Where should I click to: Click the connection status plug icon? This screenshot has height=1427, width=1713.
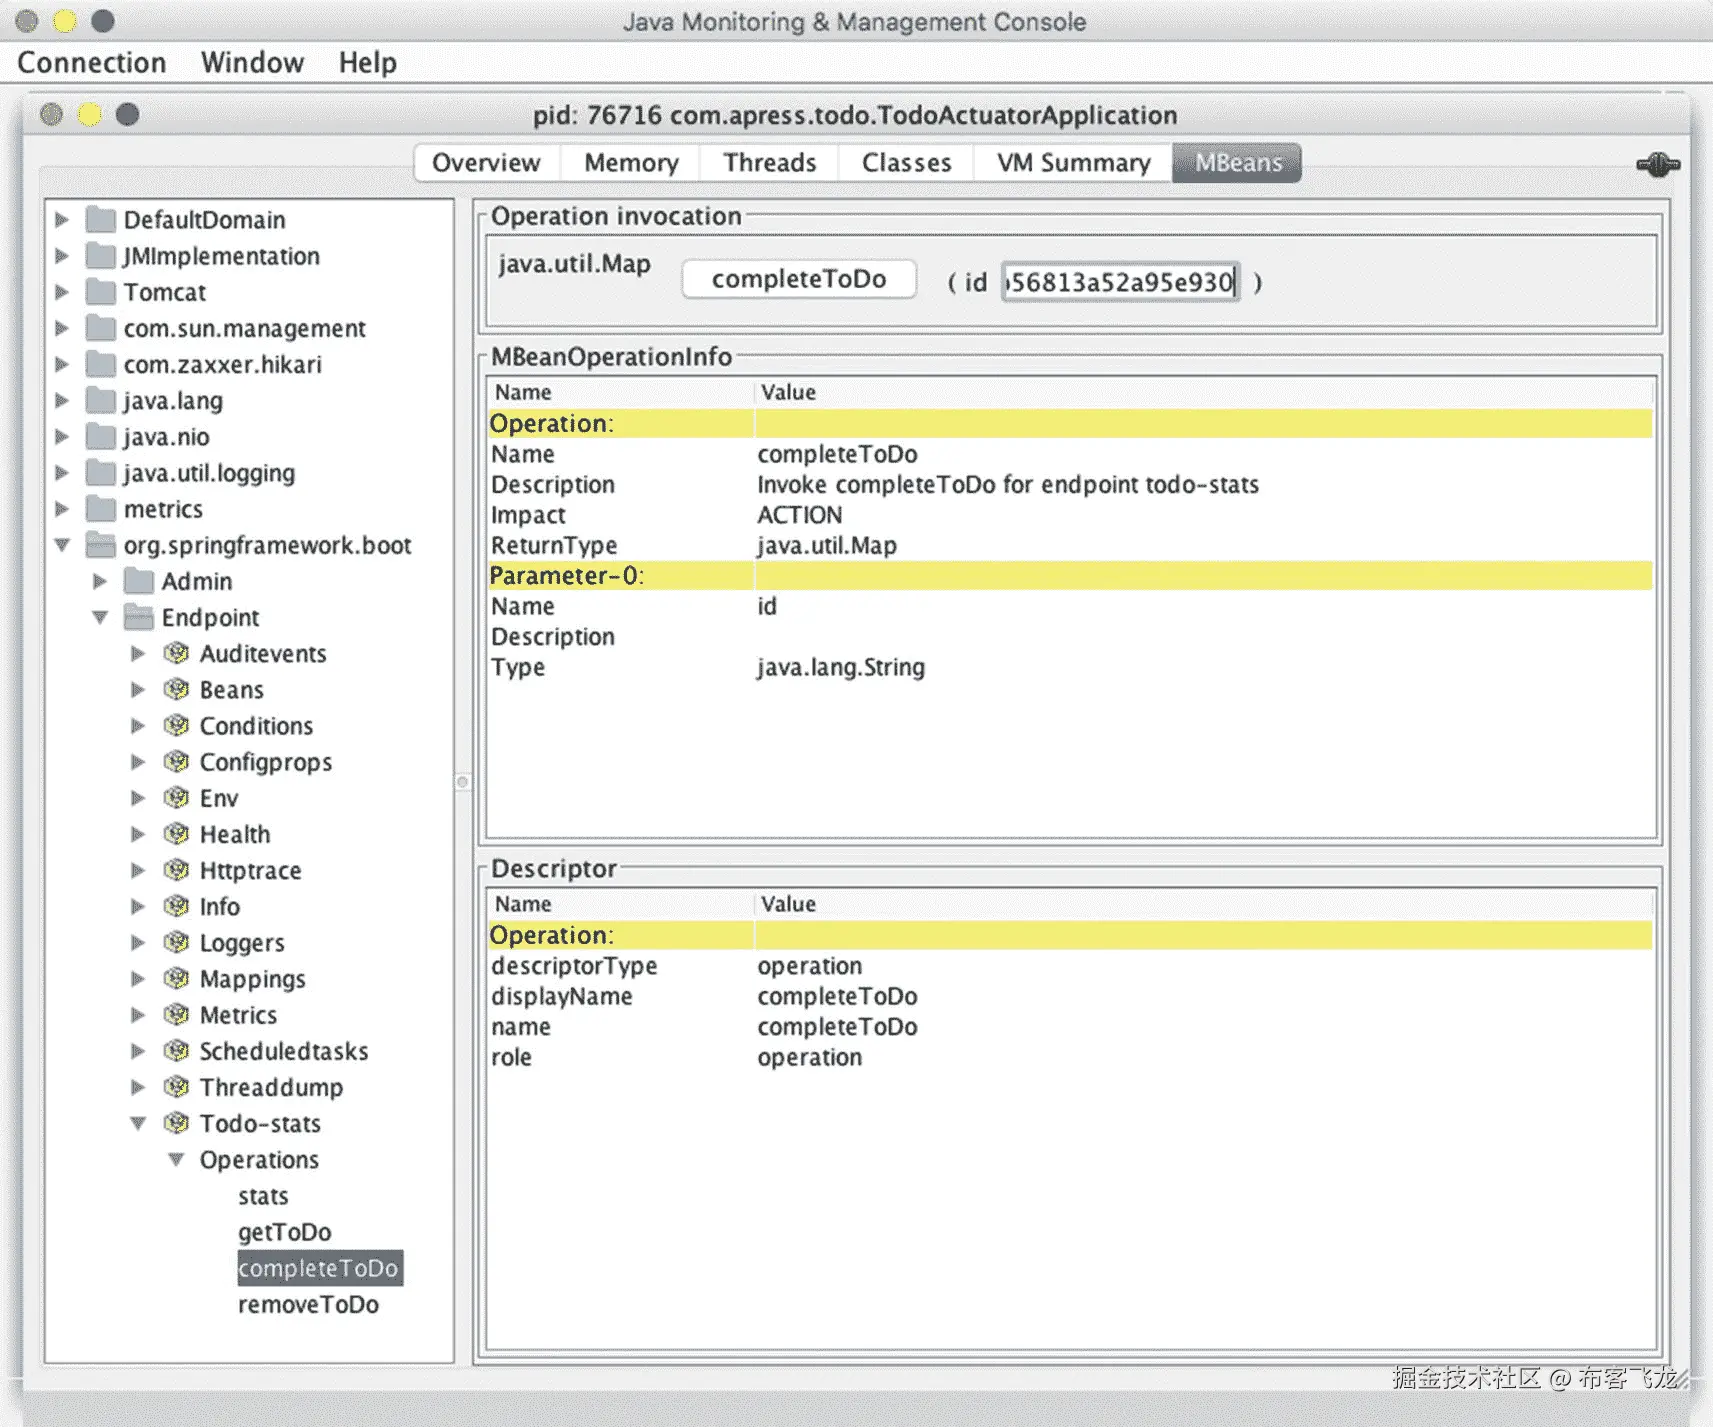coord(1657,164)
